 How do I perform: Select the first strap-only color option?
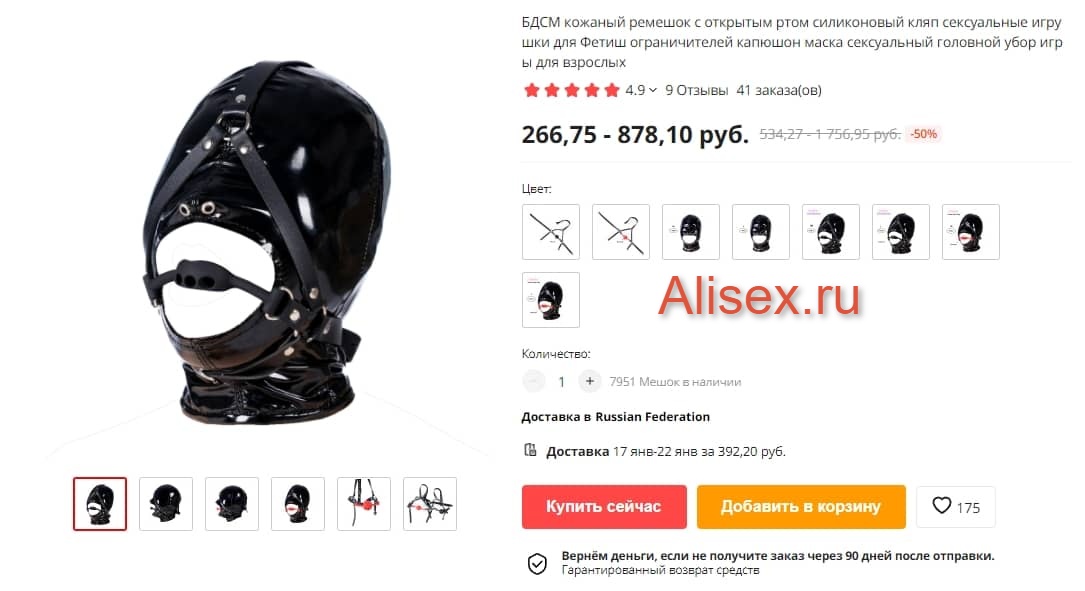pos(551,232)
